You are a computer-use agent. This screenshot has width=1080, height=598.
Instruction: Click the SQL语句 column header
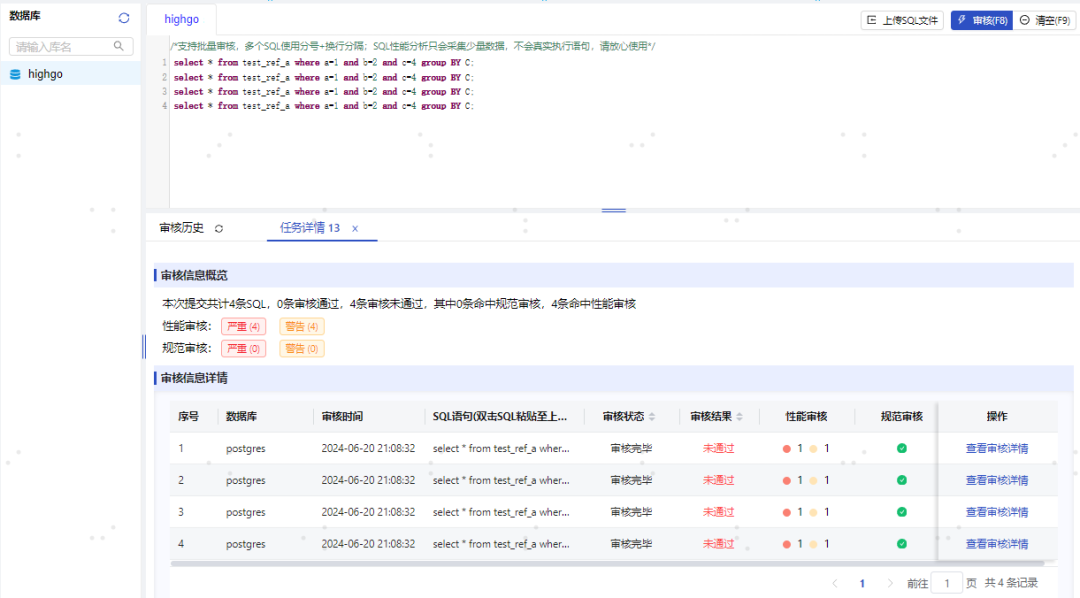pos(500,417)
